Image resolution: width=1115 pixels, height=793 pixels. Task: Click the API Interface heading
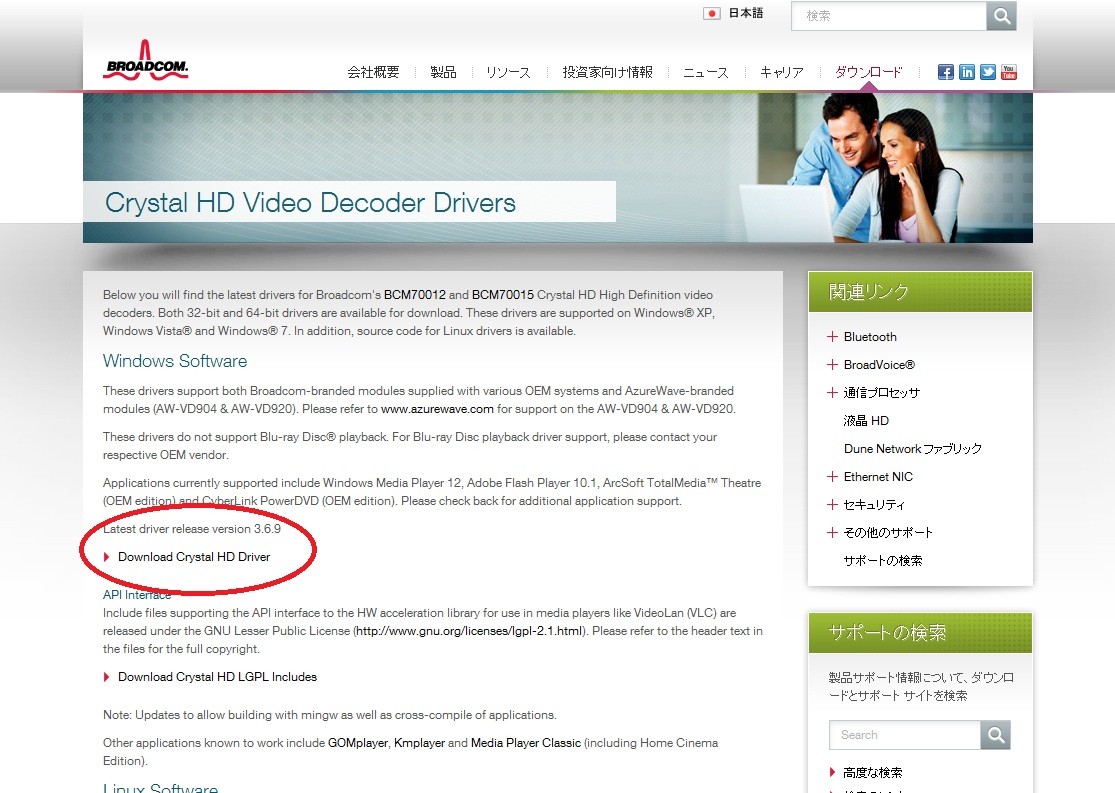pos(137,595)
